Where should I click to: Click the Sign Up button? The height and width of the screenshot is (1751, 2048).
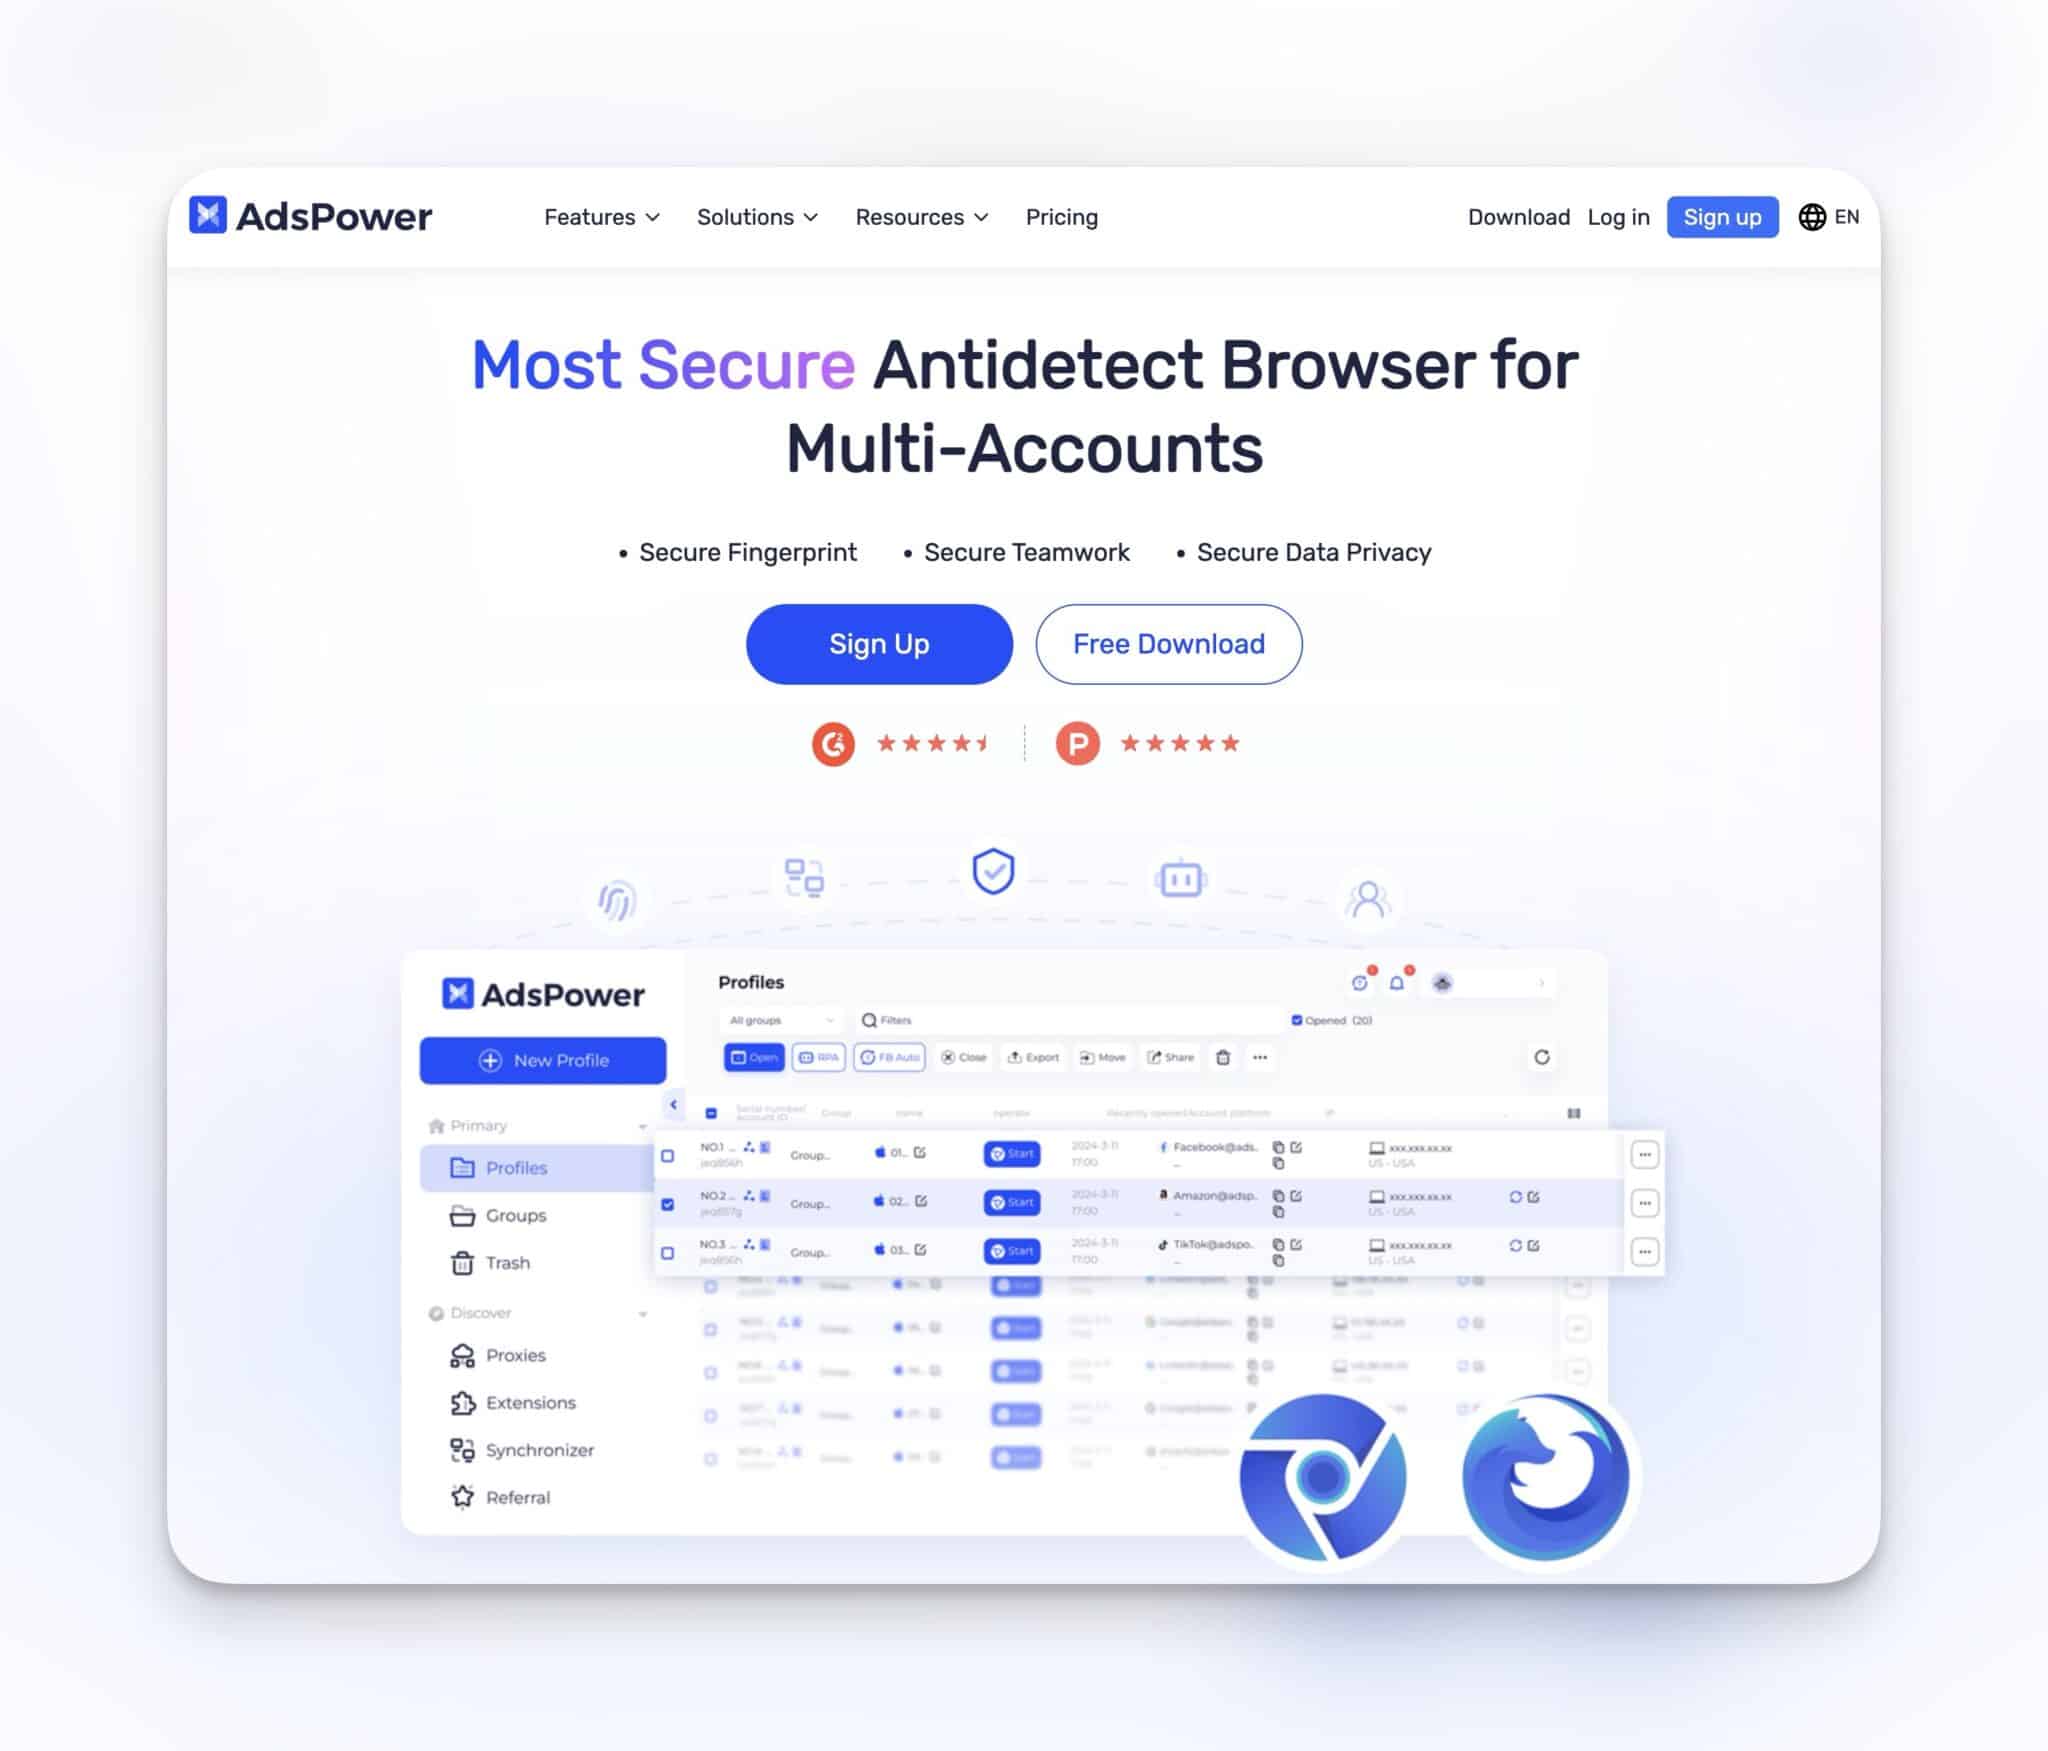click(879, 643)
